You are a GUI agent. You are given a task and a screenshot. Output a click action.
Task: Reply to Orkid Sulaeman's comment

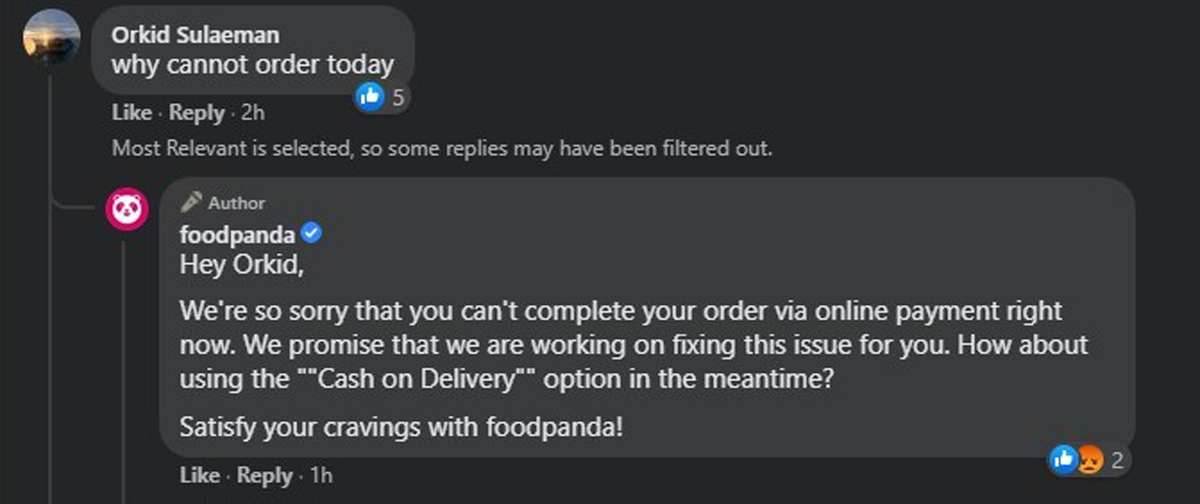coord(196,113)
